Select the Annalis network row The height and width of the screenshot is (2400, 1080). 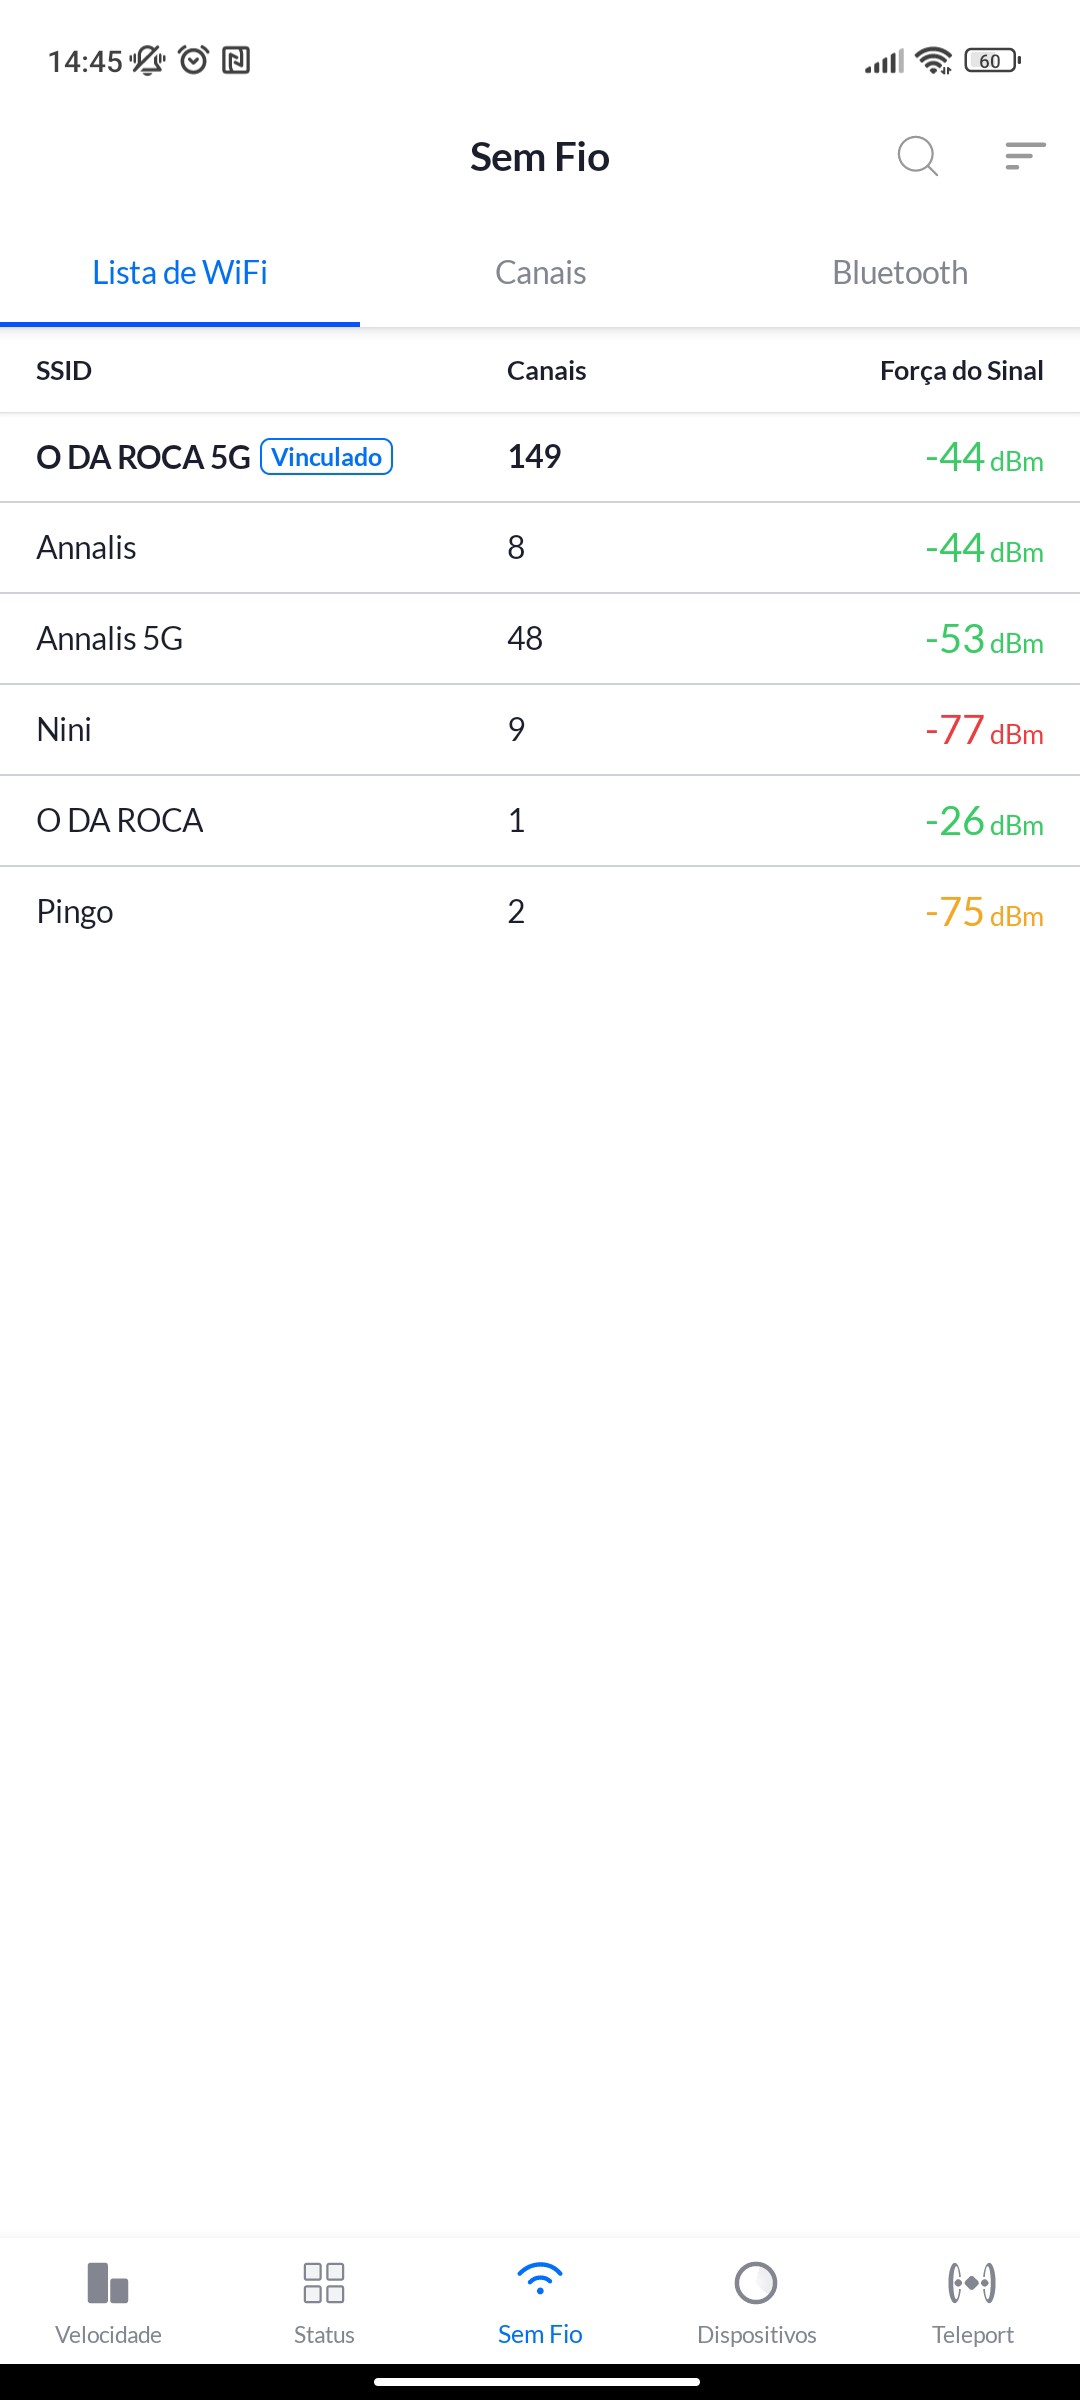point(87,548)
